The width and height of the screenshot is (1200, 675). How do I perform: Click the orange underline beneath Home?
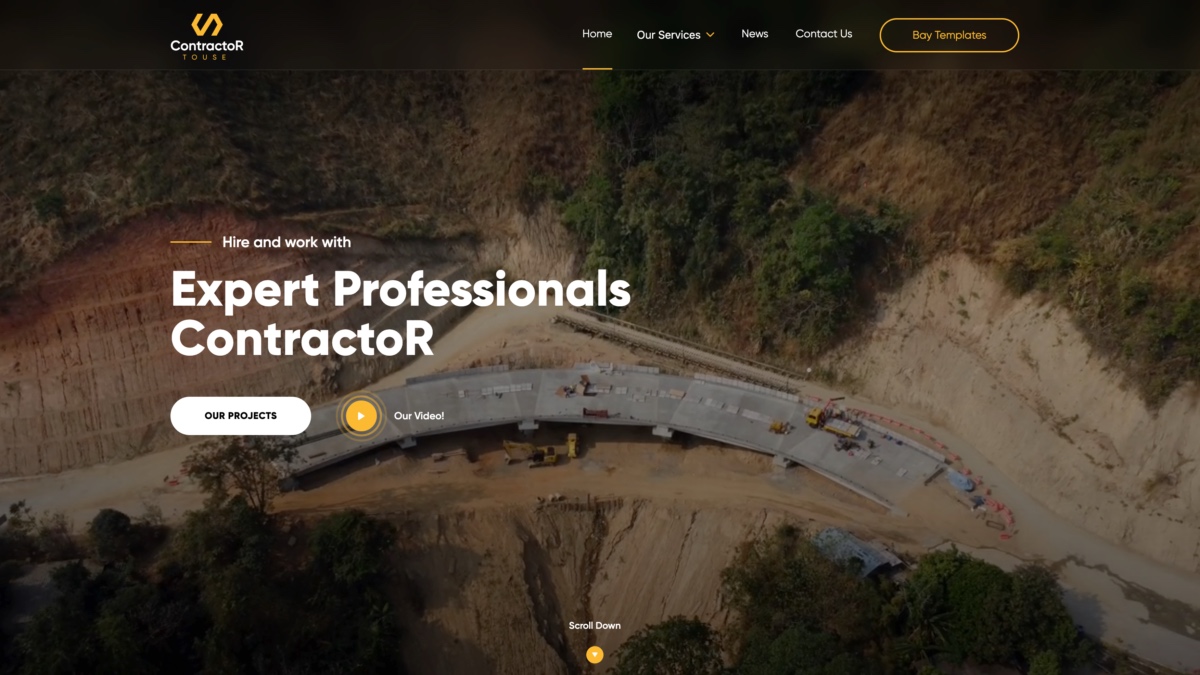(x=597, y=68)
